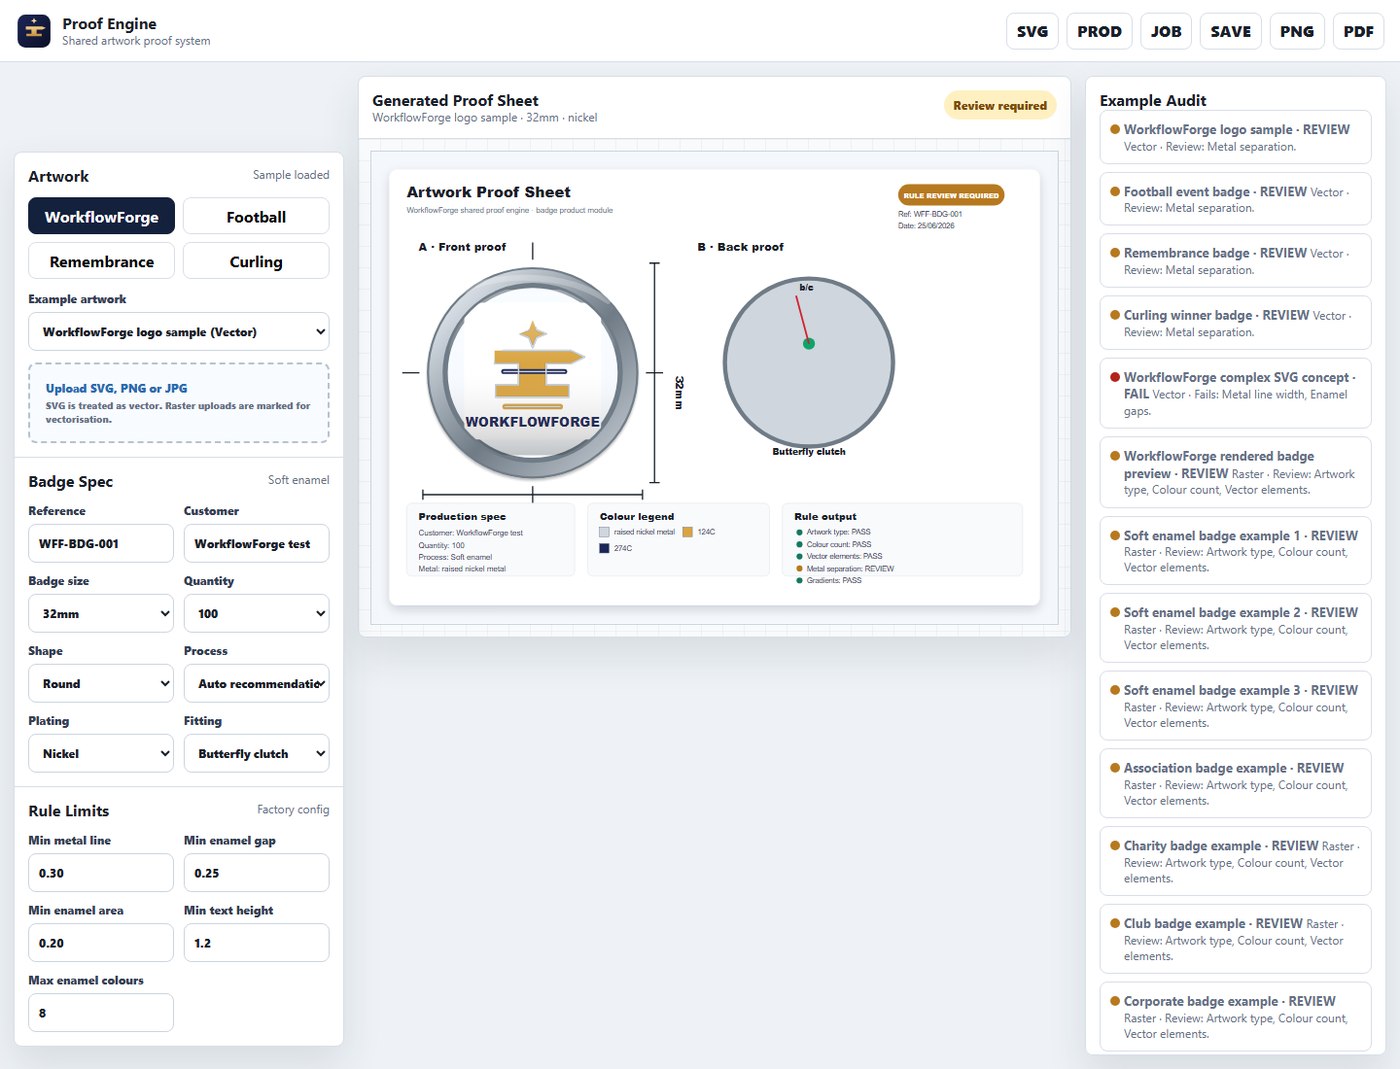Open the WorkflowForge rendered badge preview entry
The width and height of the screenshot is (1400, 1069).
(1235, 472)
